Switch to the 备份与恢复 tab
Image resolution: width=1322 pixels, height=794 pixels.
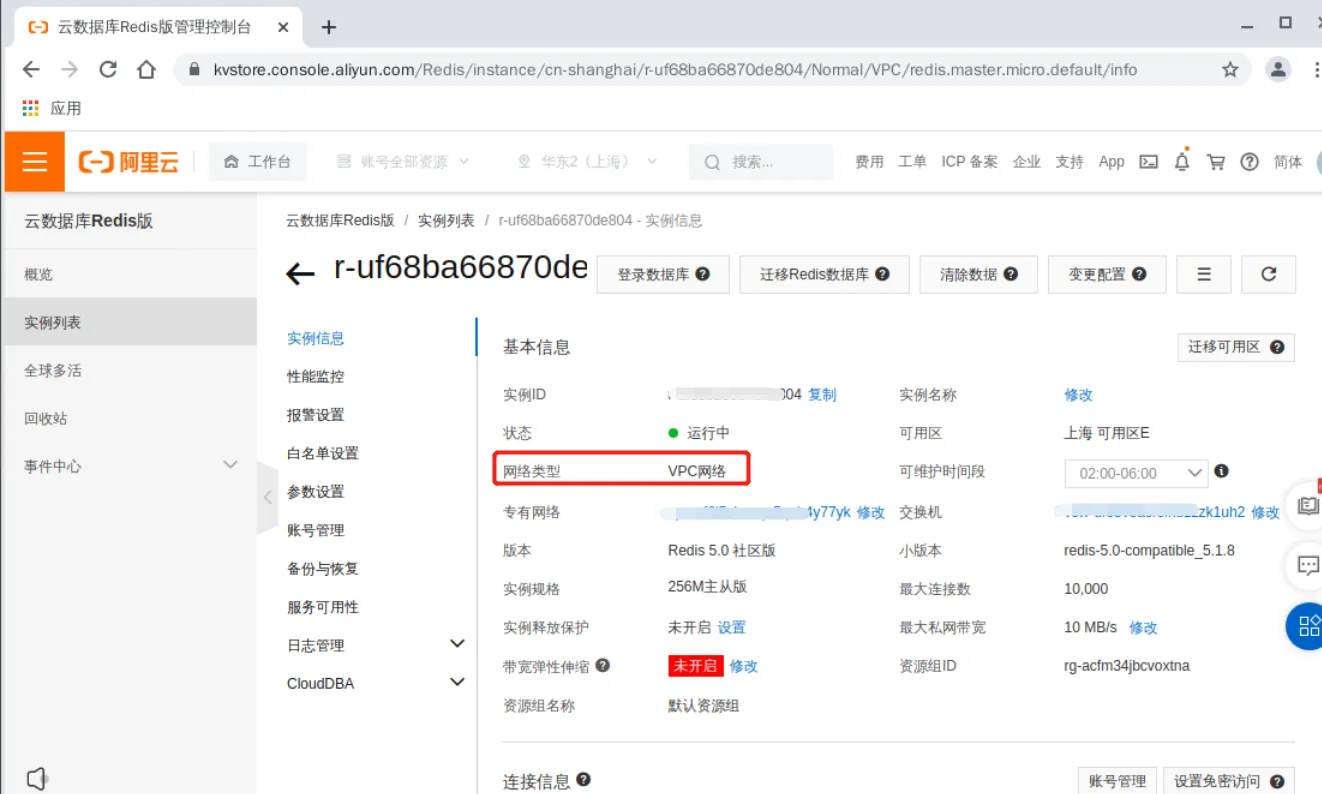coord(323,568)
